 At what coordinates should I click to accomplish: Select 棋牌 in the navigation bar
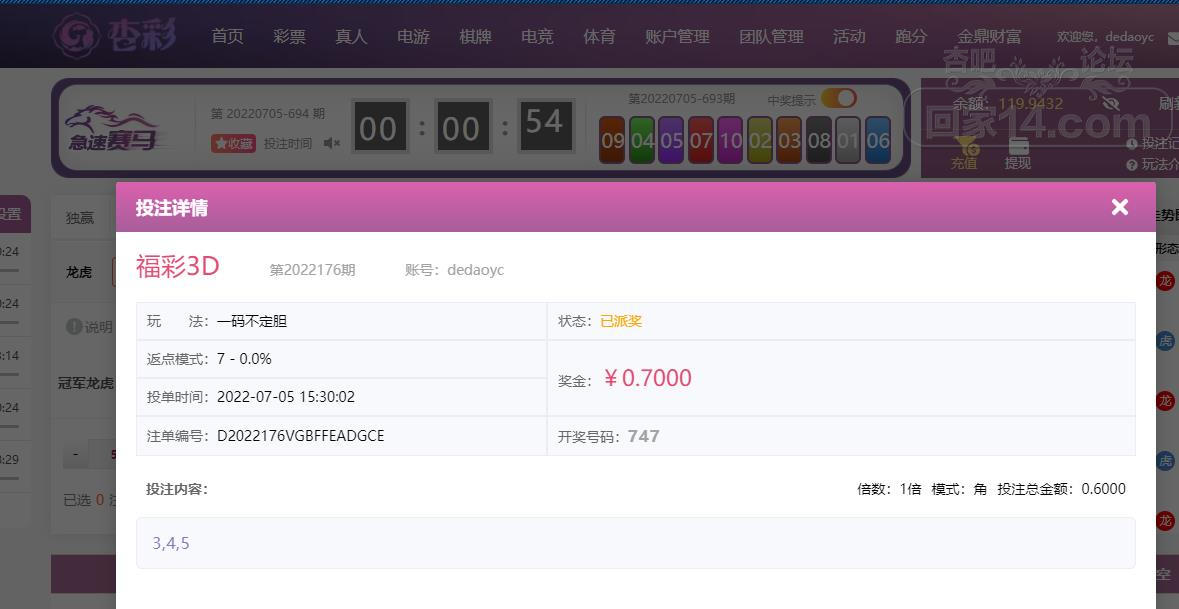475,36
